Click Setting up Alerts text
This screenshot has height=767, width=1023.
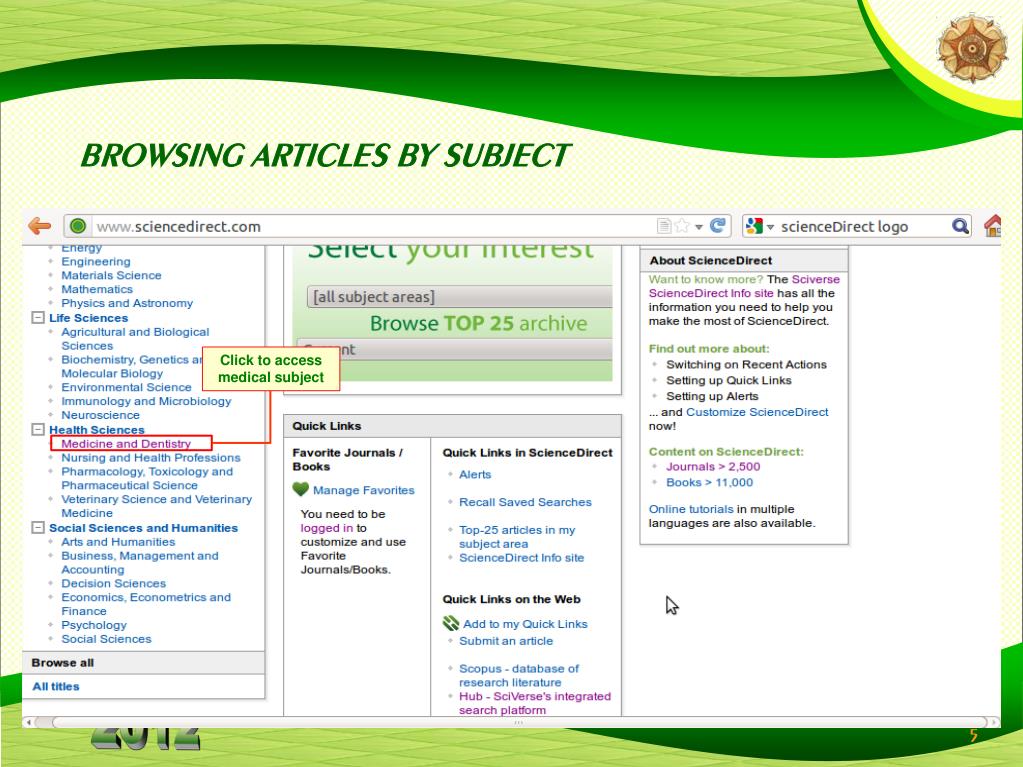pos(712,396)
